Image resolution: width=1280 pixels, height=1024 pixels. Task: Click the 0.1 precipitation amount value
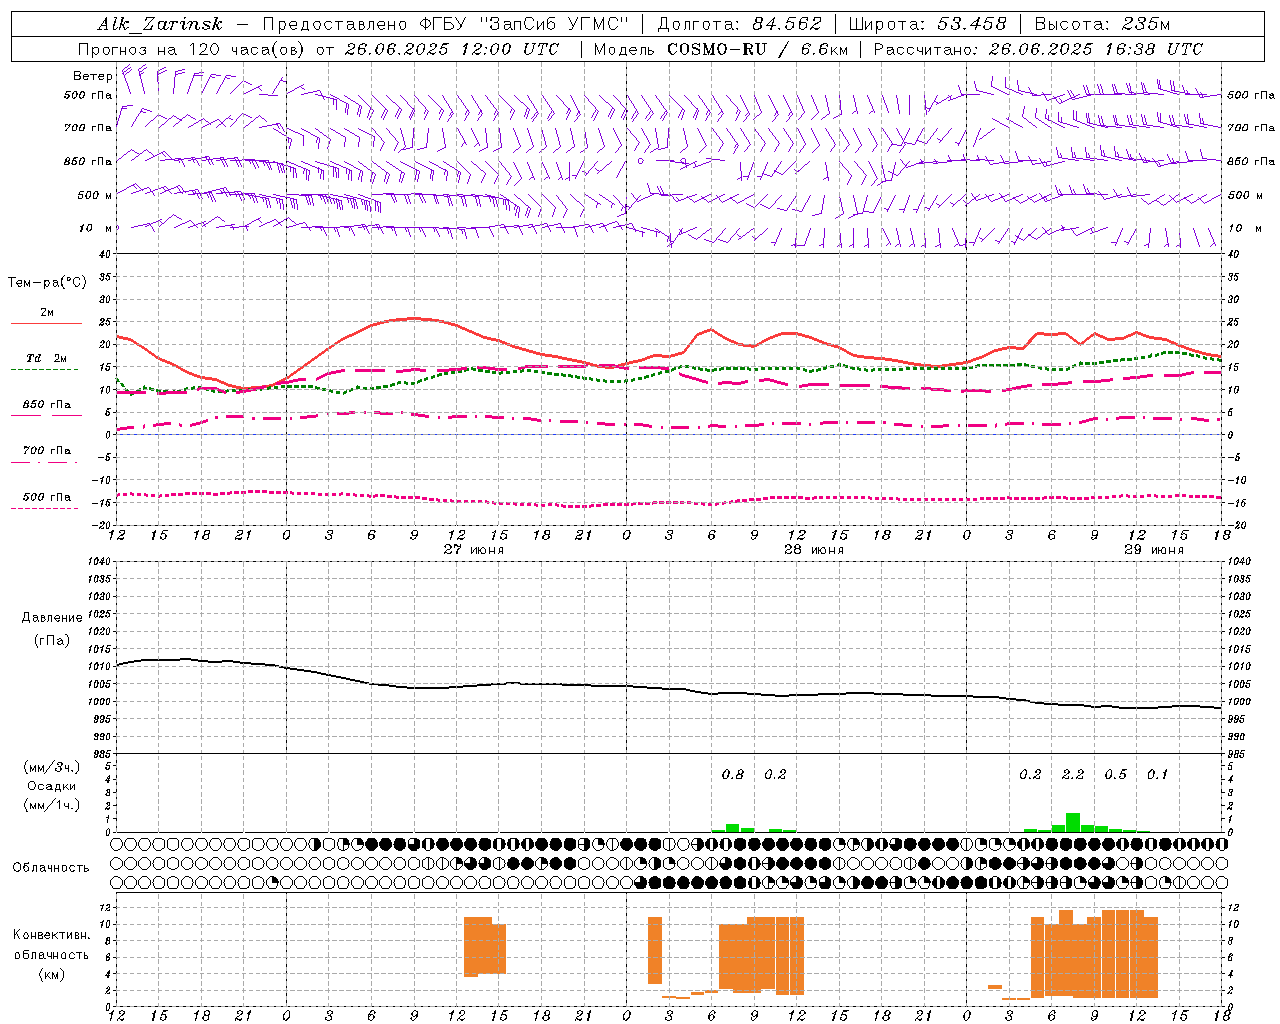coord(1157,774)
